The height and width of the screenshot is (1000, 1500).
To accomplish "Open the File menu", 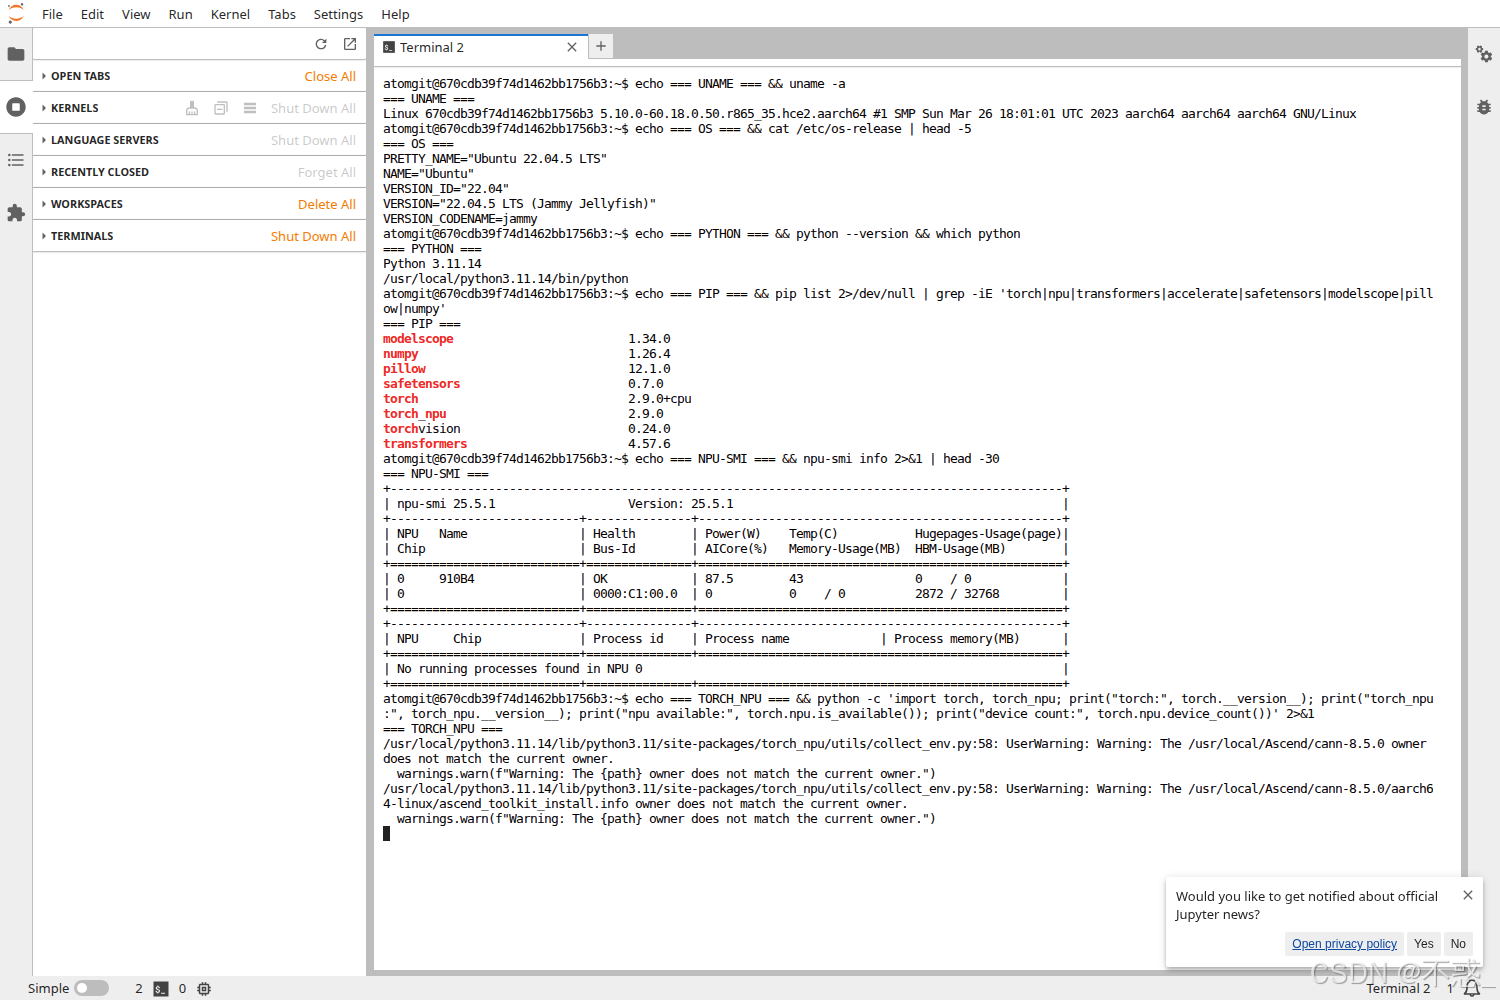I will 52,14.
